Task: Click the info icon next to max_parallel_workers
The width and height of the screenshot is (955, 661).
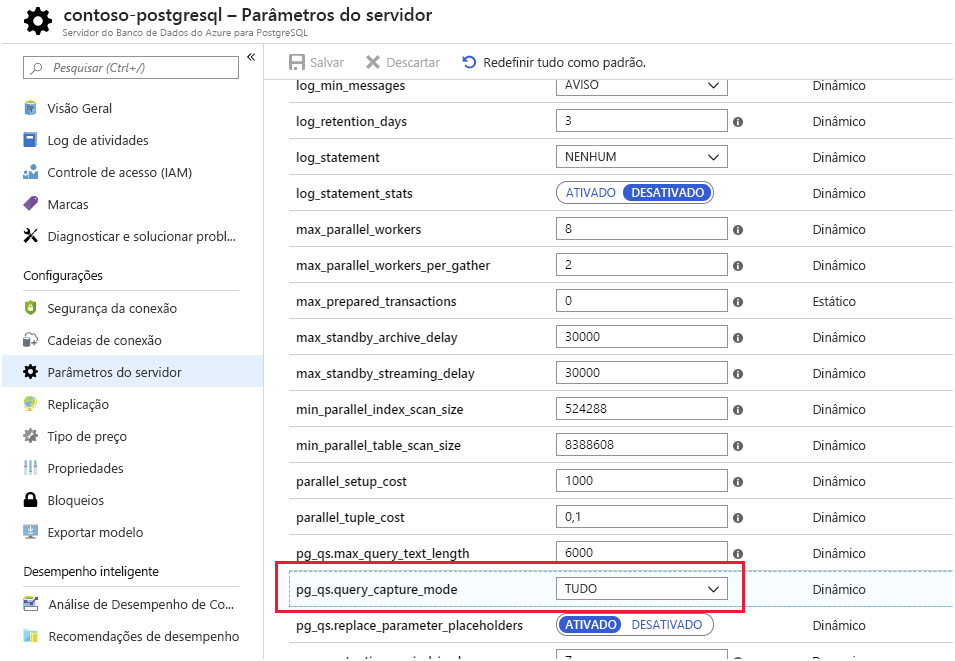Action: [x=738, y=230]
